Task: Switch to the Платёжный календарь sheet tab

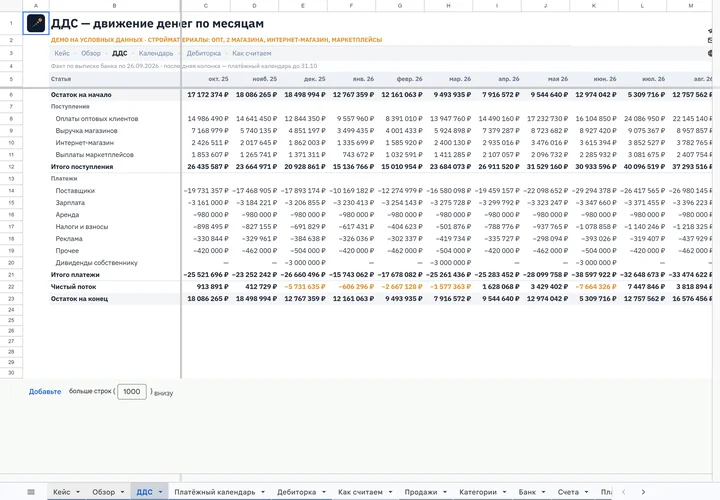Action: 214,492
